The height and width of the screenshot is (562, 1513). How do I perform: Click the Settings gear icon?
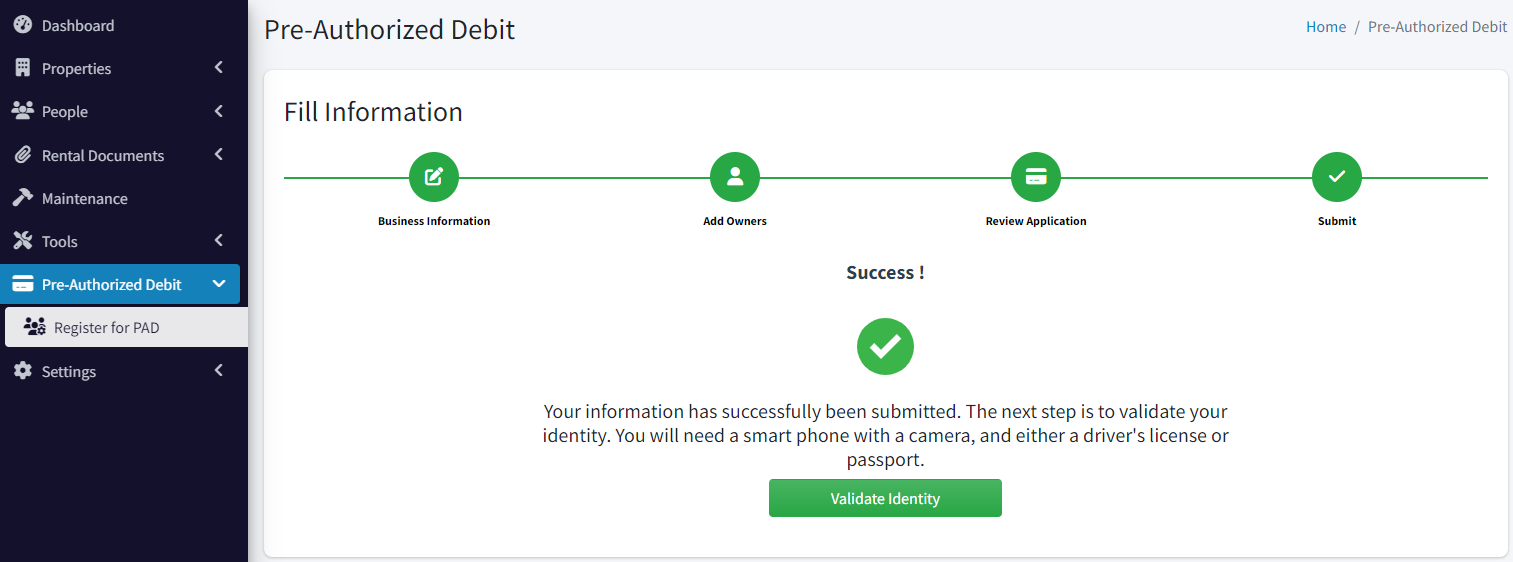pyautogui.click(x=22, y=371)
